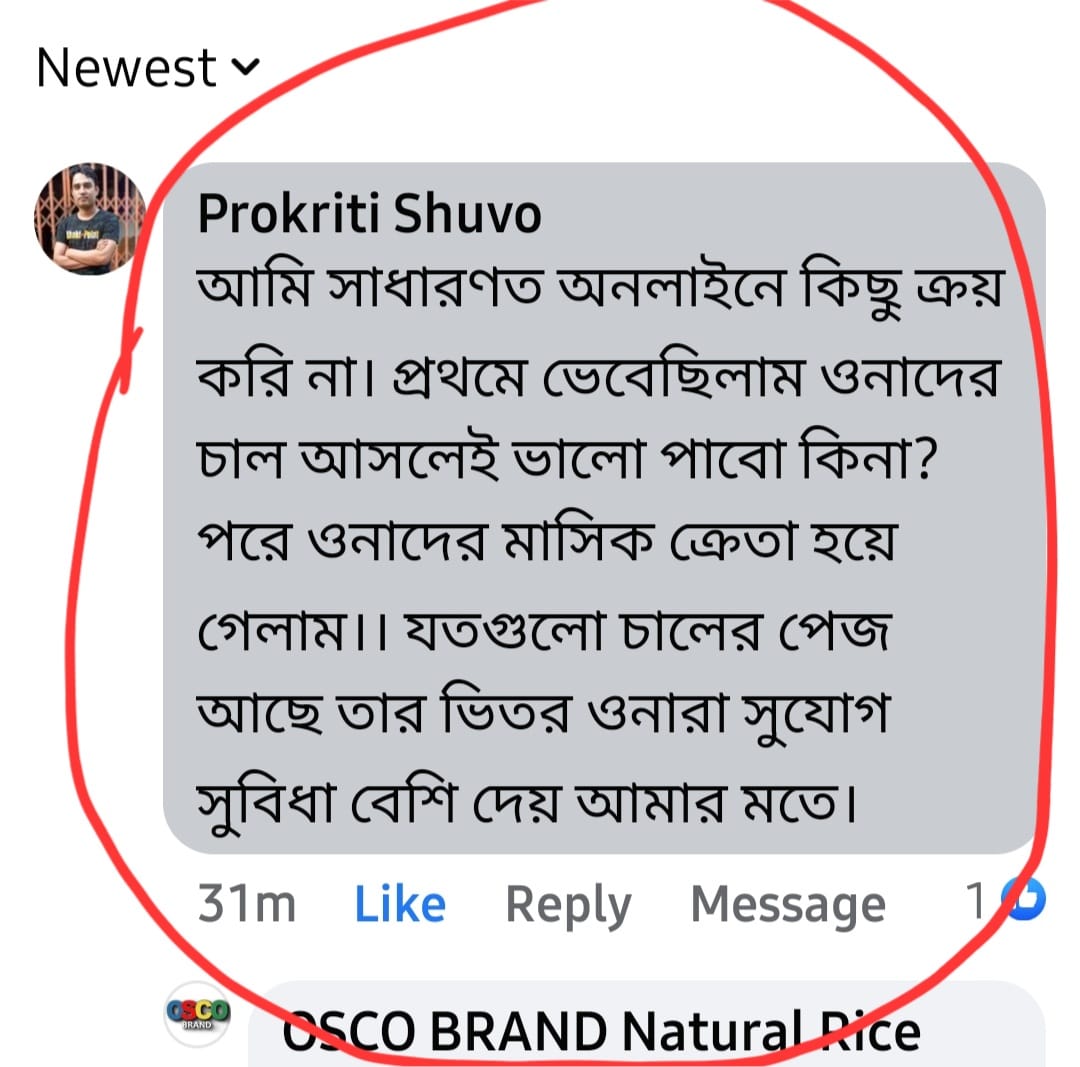Open Prokriti Shuvo's profile picture

(x=90, y=218)
